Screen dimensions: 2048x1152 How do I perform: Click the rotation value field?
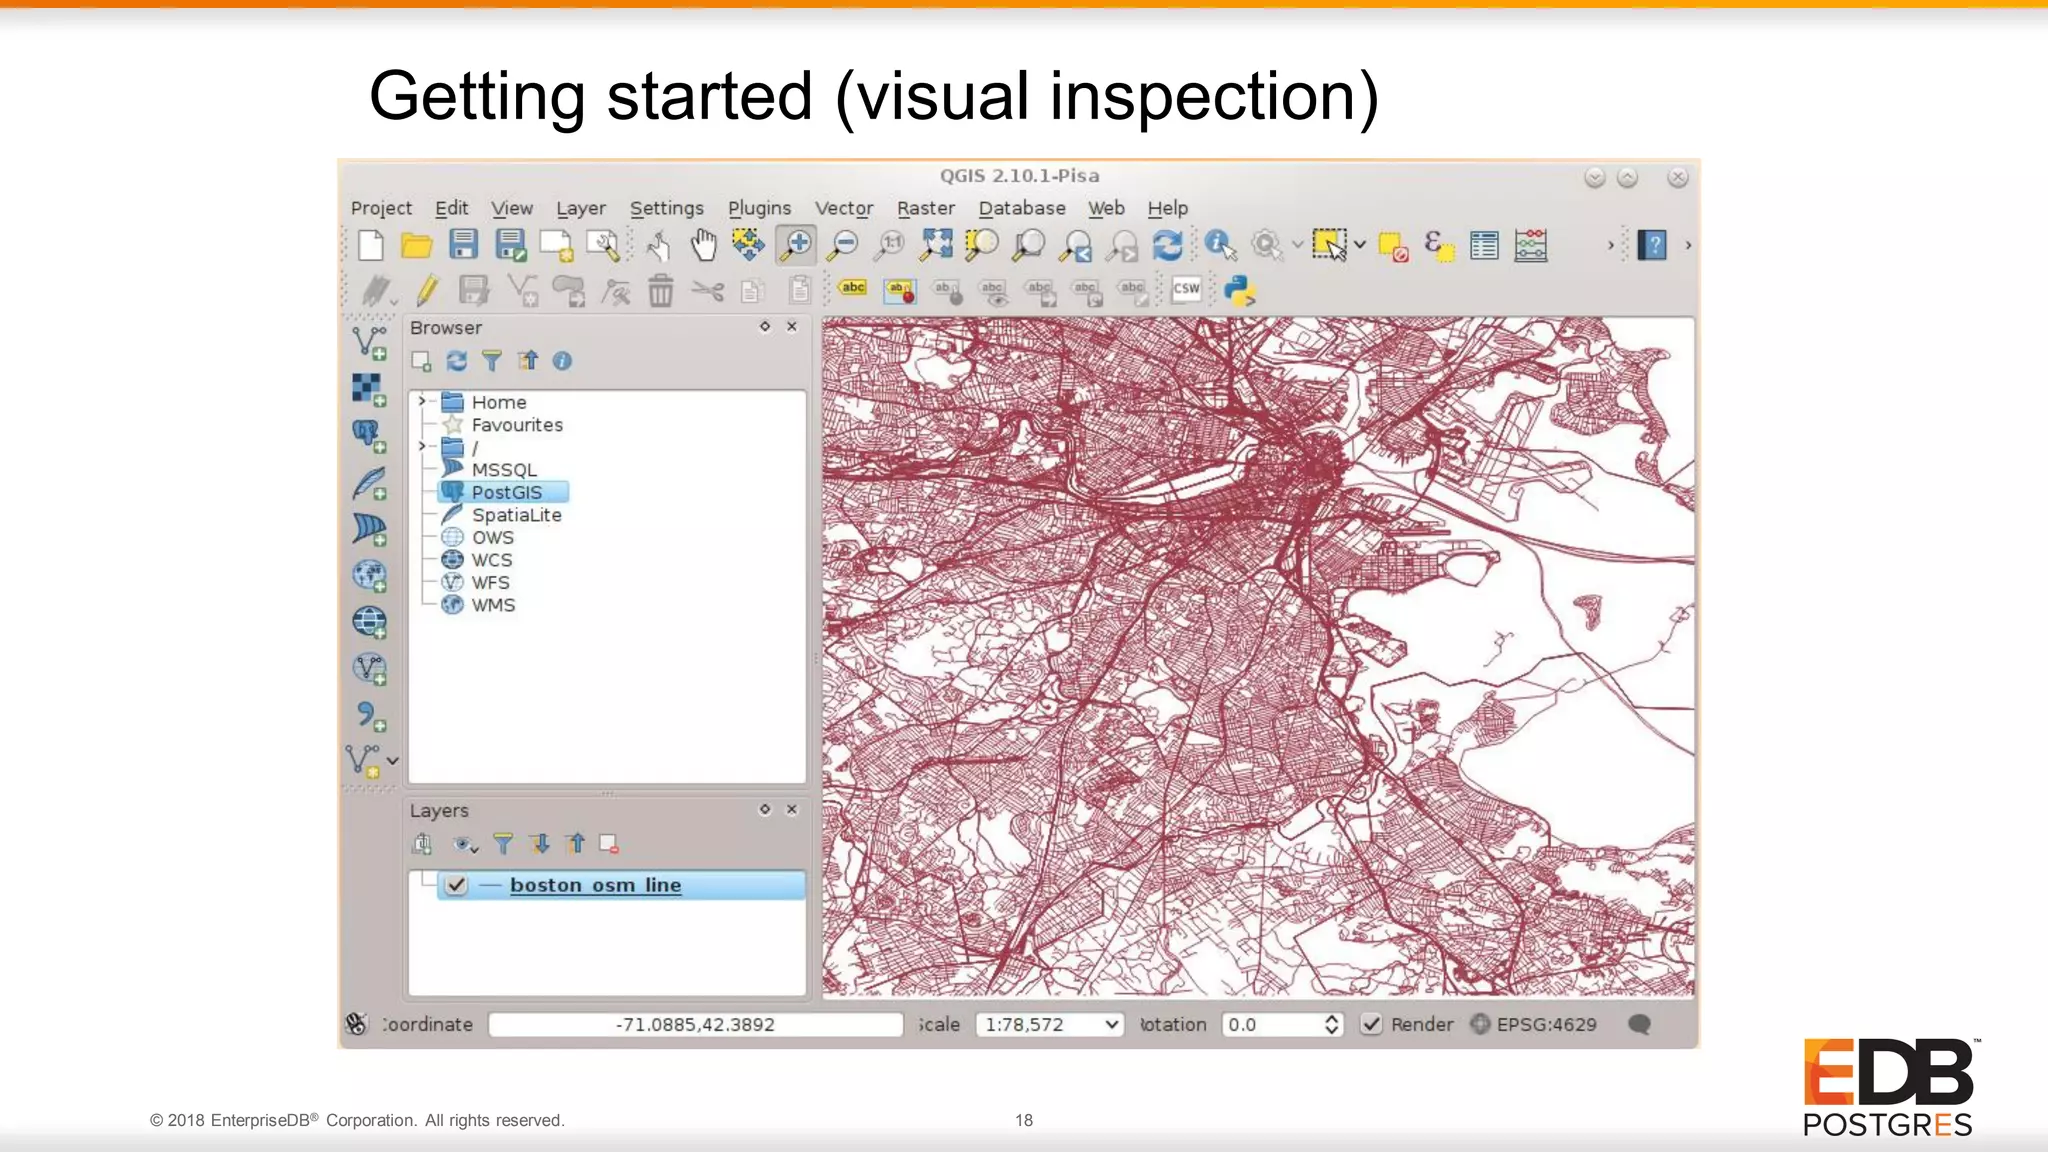pos(1271,1024)
